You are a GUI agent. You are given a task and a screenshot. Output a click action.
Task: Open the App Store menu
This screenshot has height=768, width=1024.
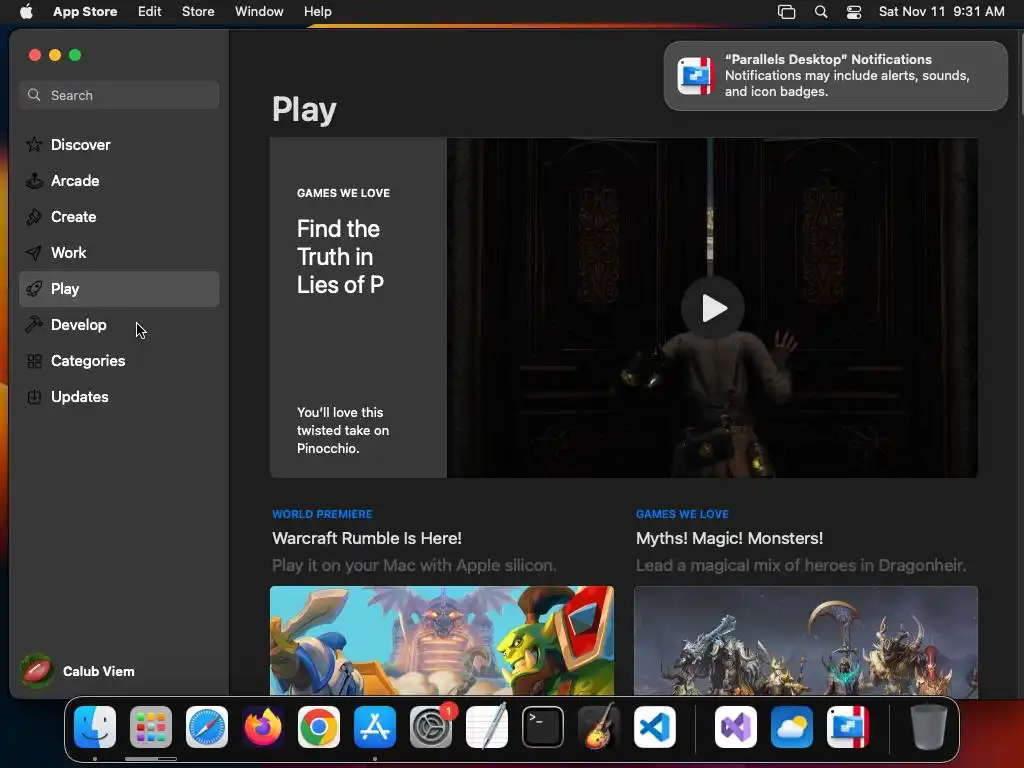[x=85, y=11]
